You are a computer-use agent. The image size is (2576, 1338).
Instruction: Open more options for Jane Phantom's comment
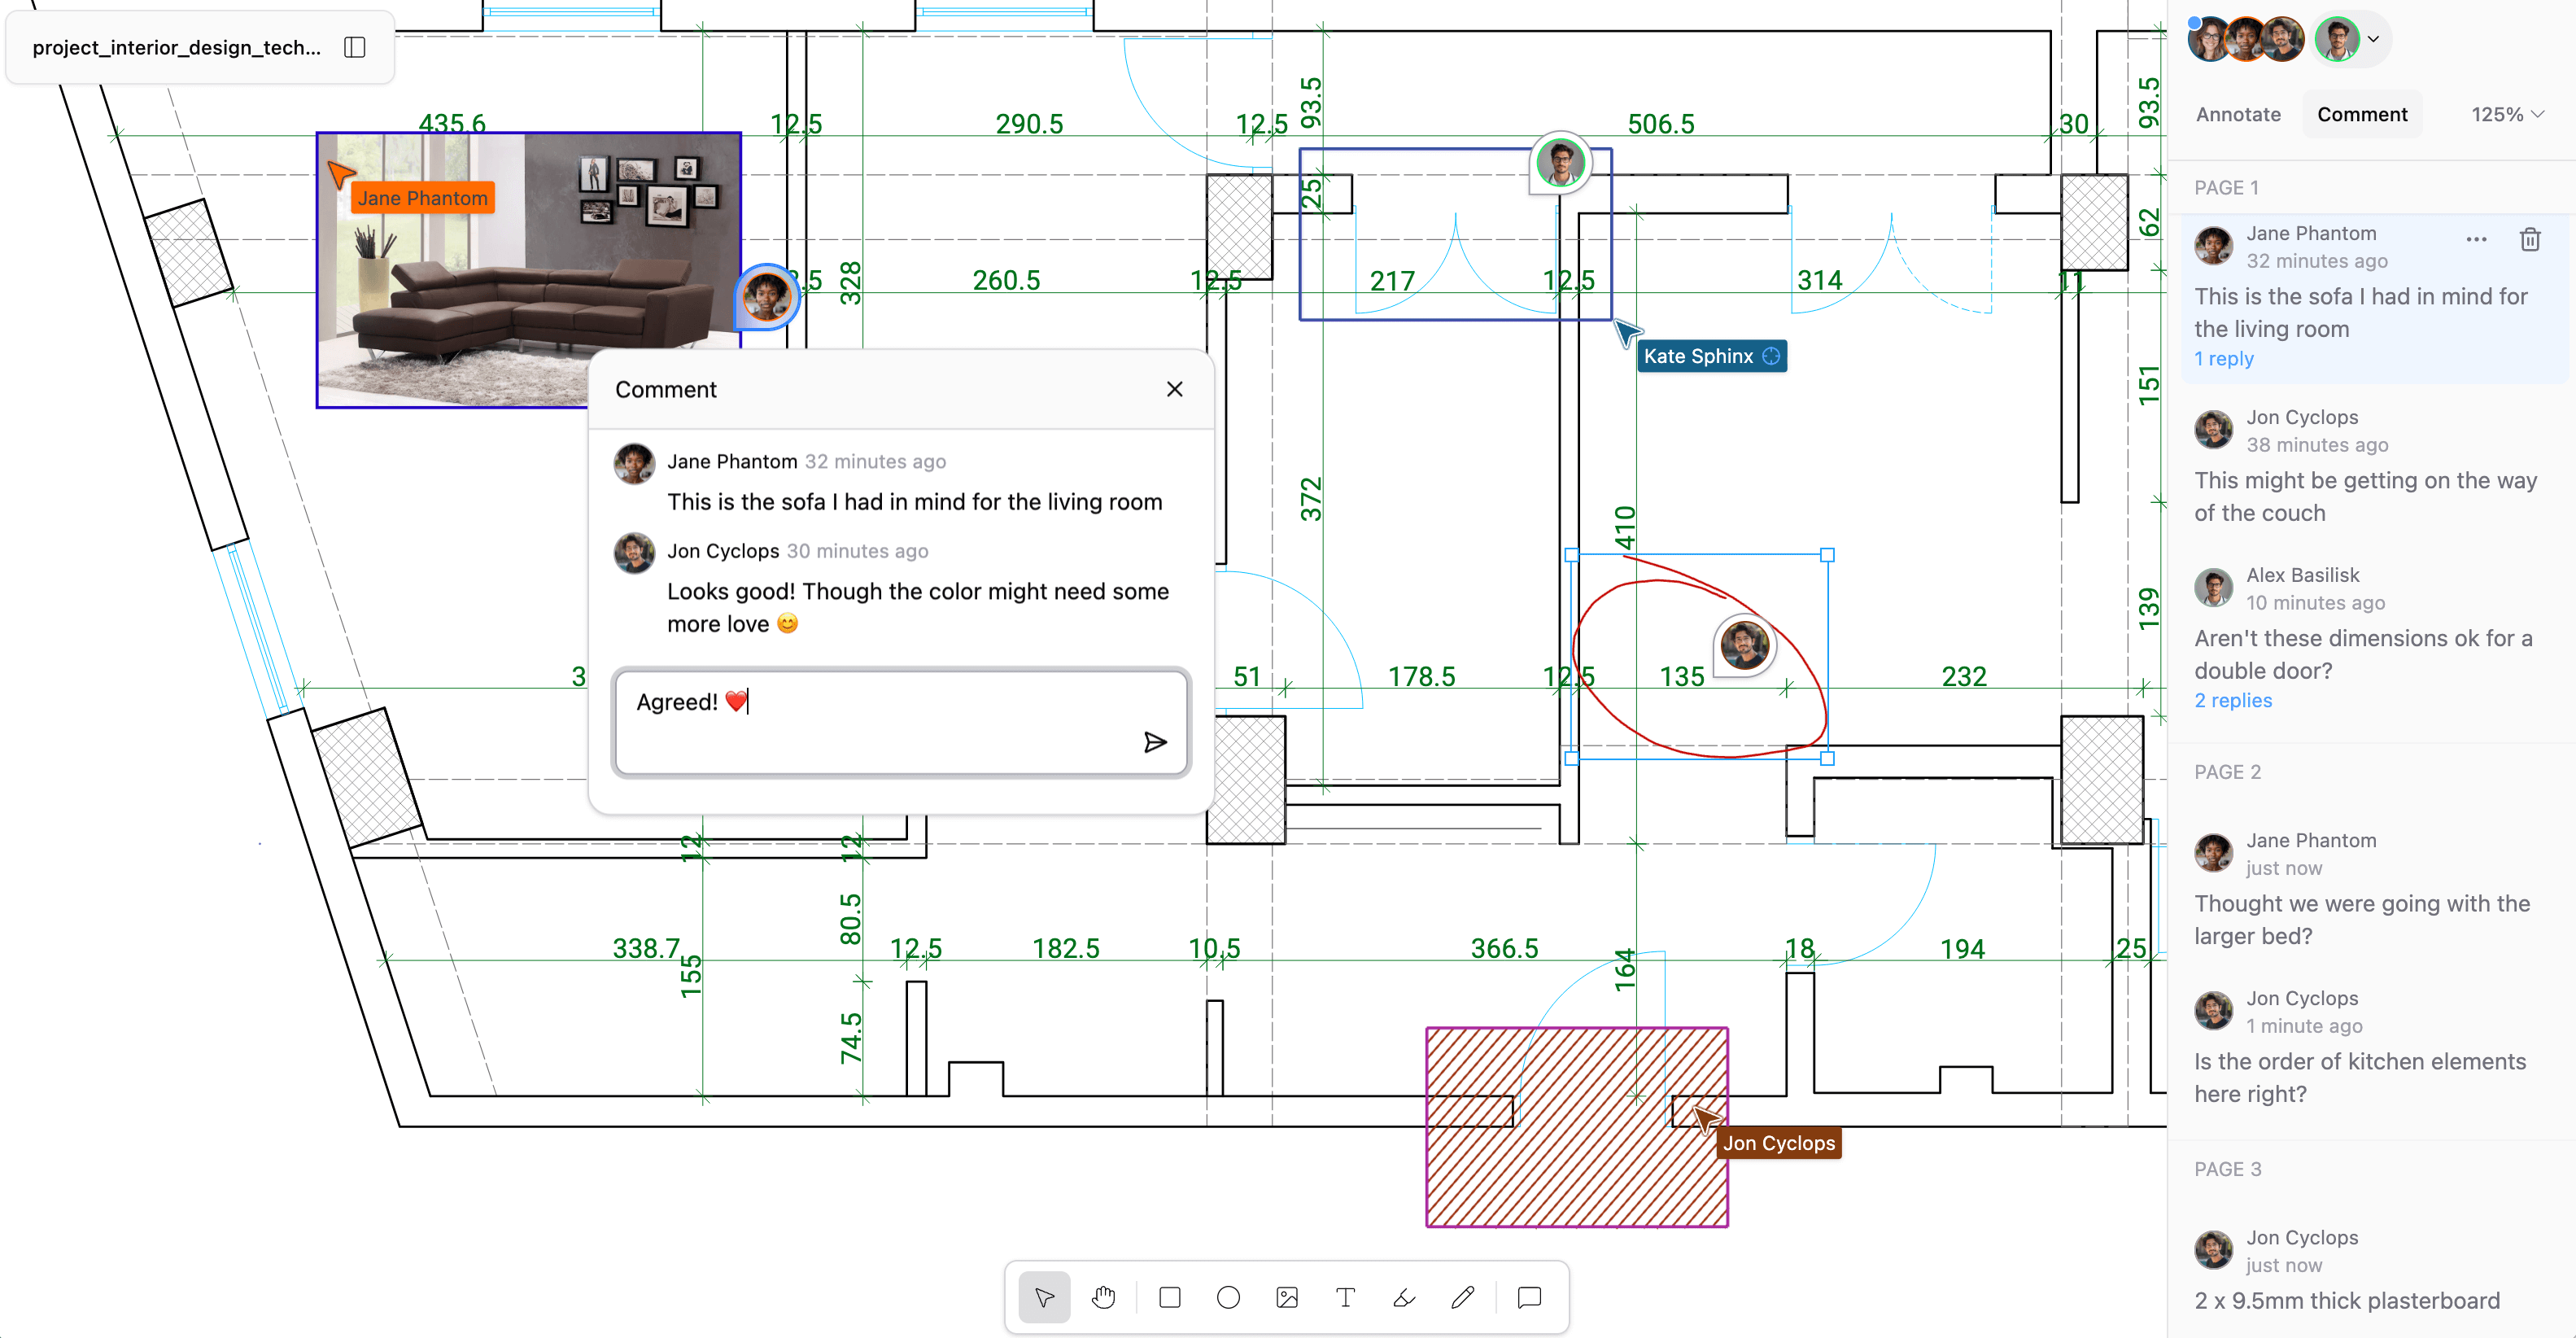(2476, 240)
